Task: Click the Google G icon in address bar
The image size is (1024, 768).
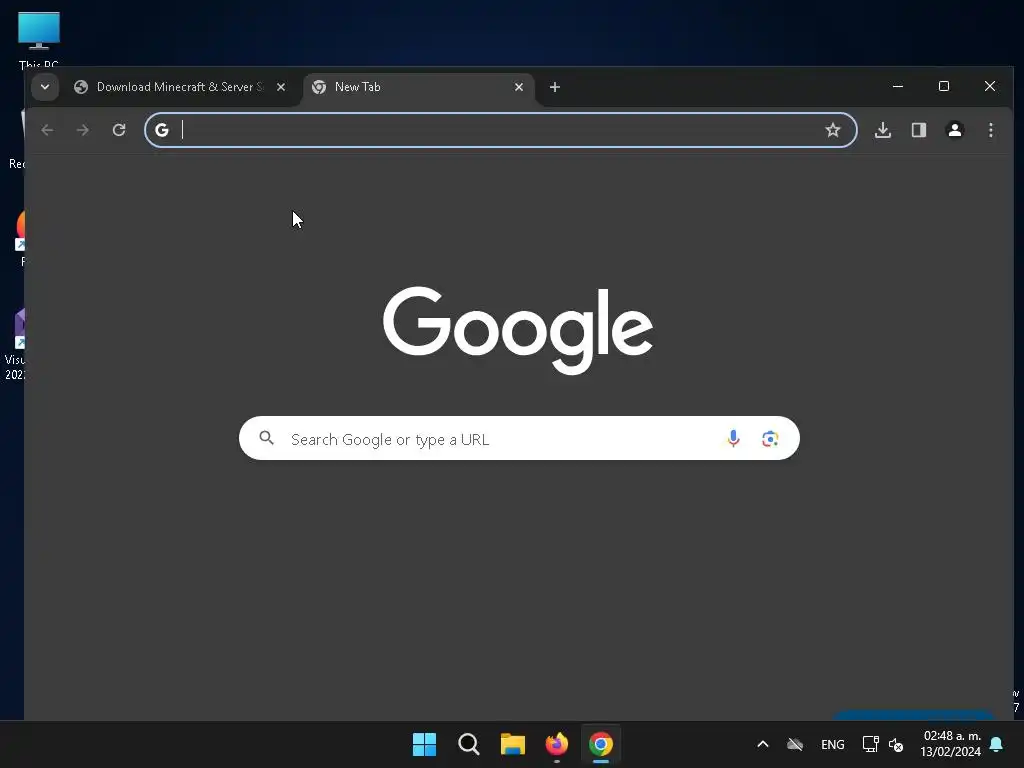Action: (162, 130)
